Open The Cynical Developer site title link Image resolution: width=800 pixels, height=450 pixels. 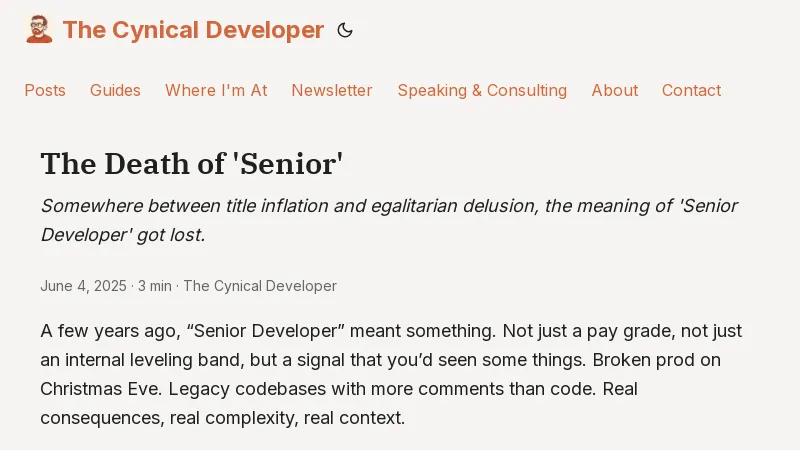(193, 30)
